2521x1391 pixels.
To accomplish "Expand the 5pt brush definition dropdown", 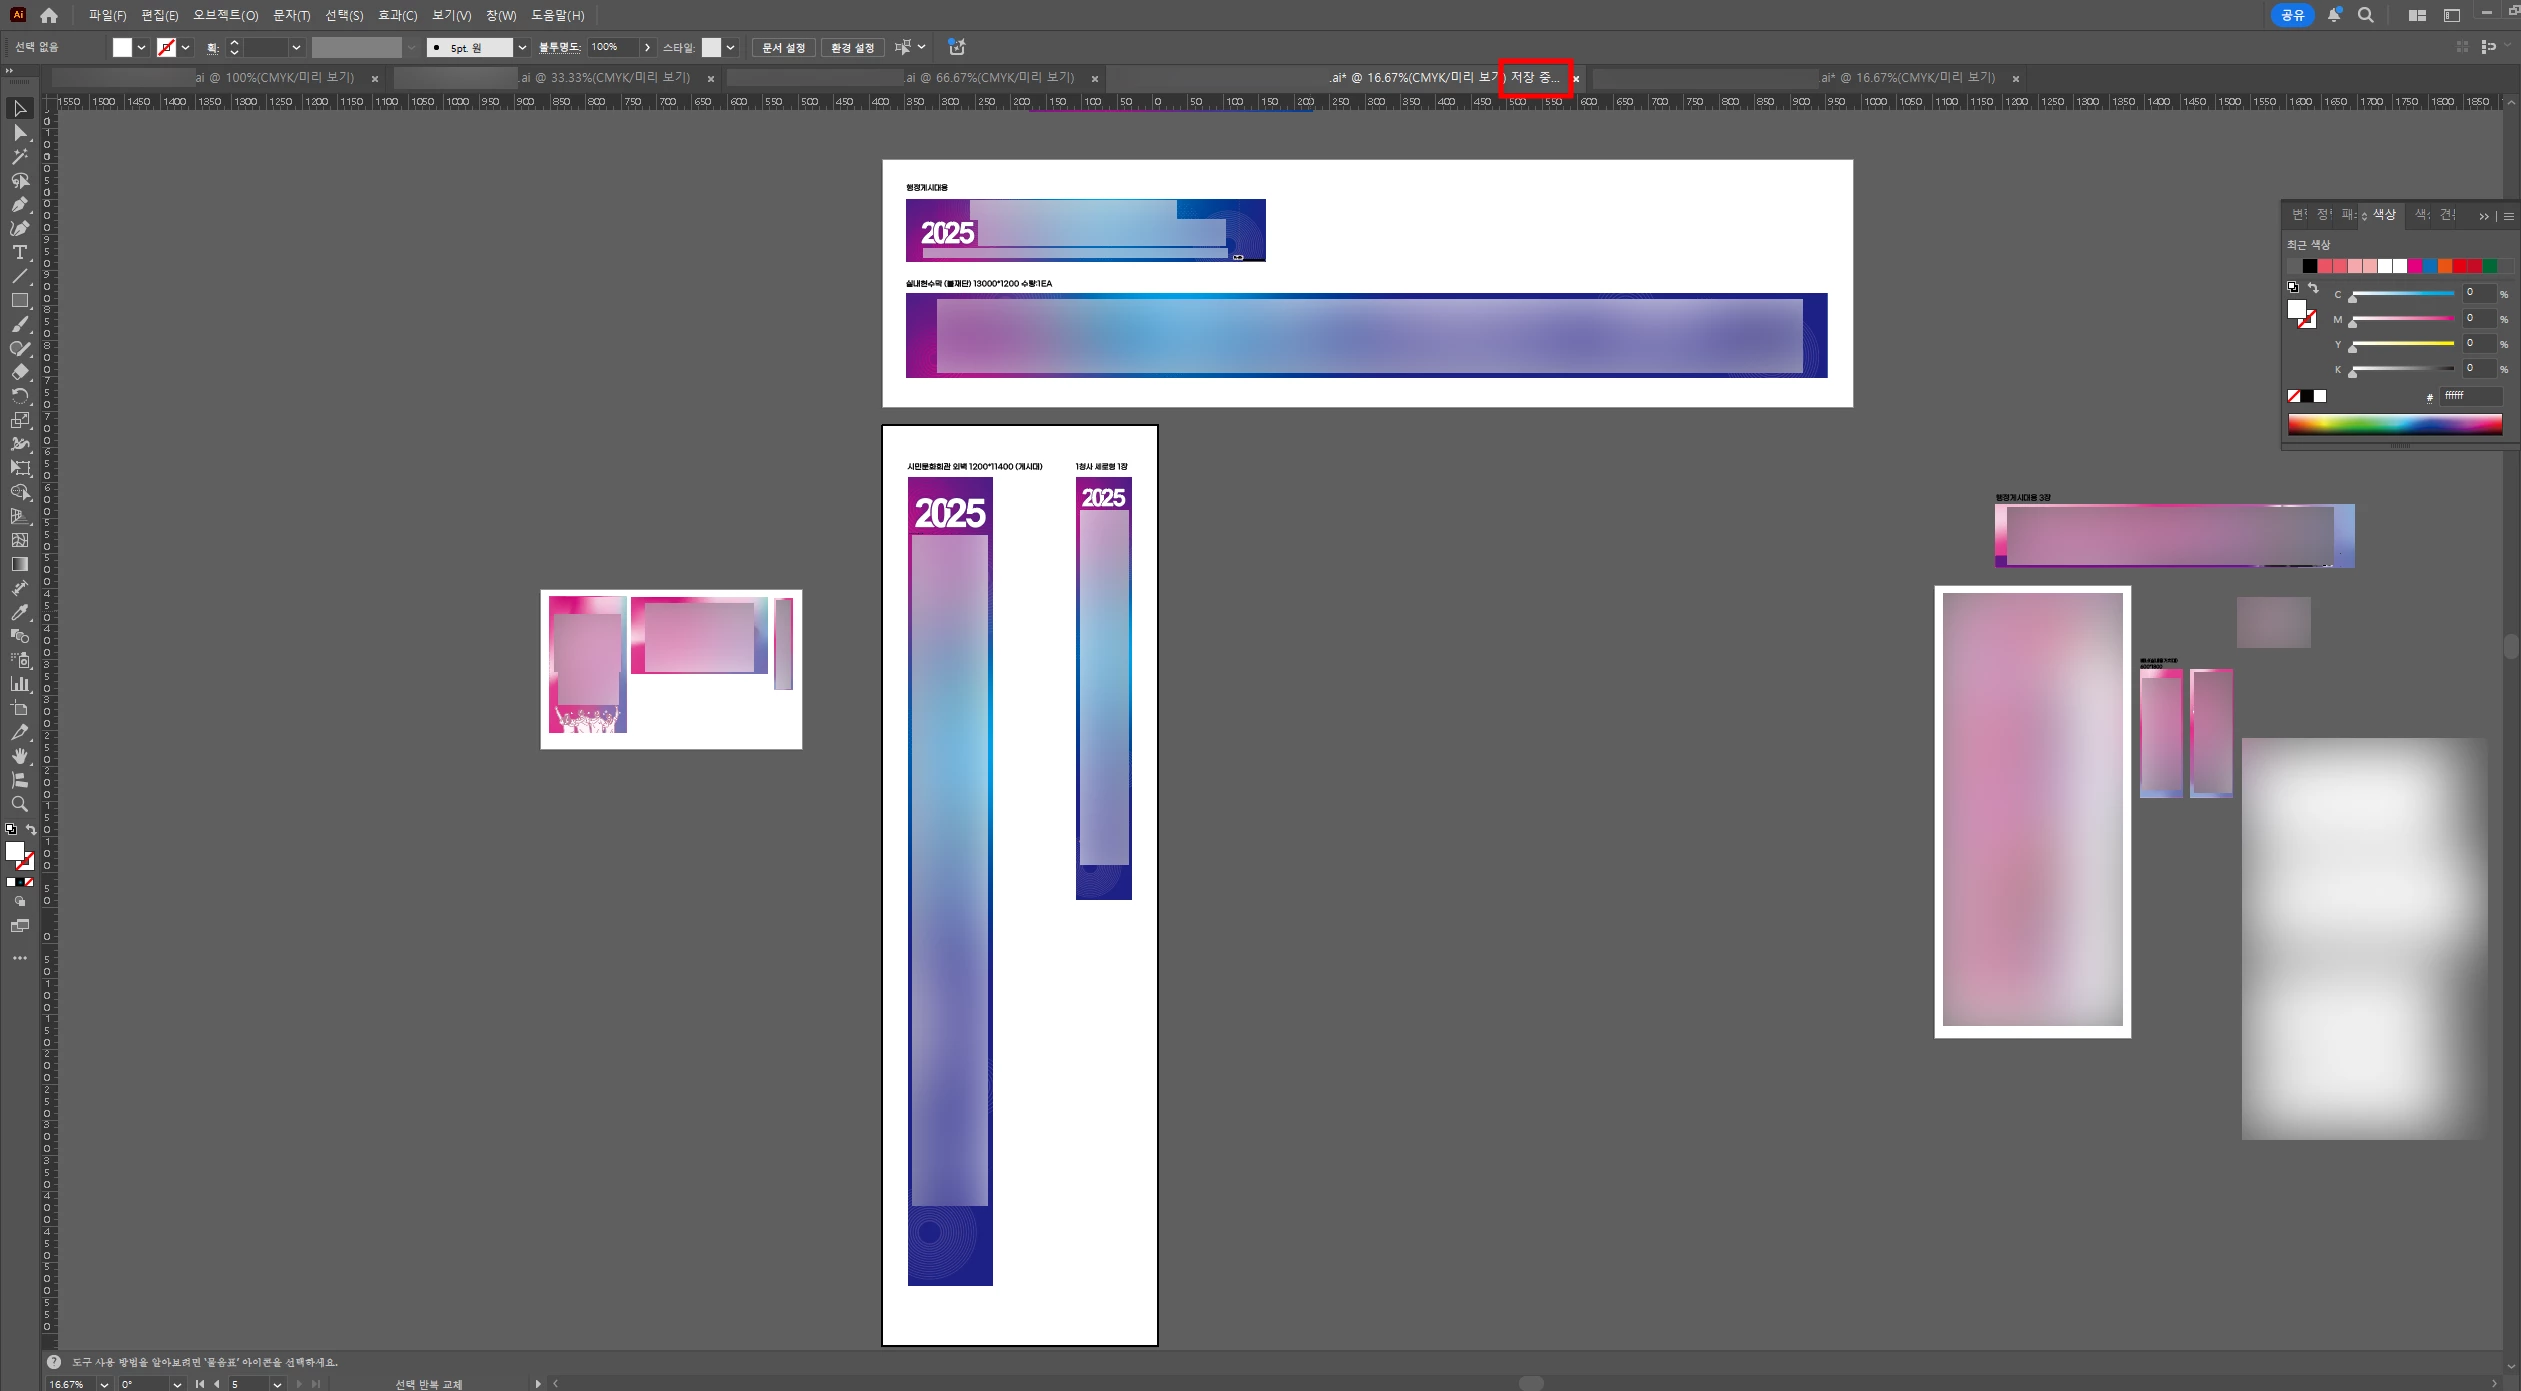I will [x=522, y=48].
